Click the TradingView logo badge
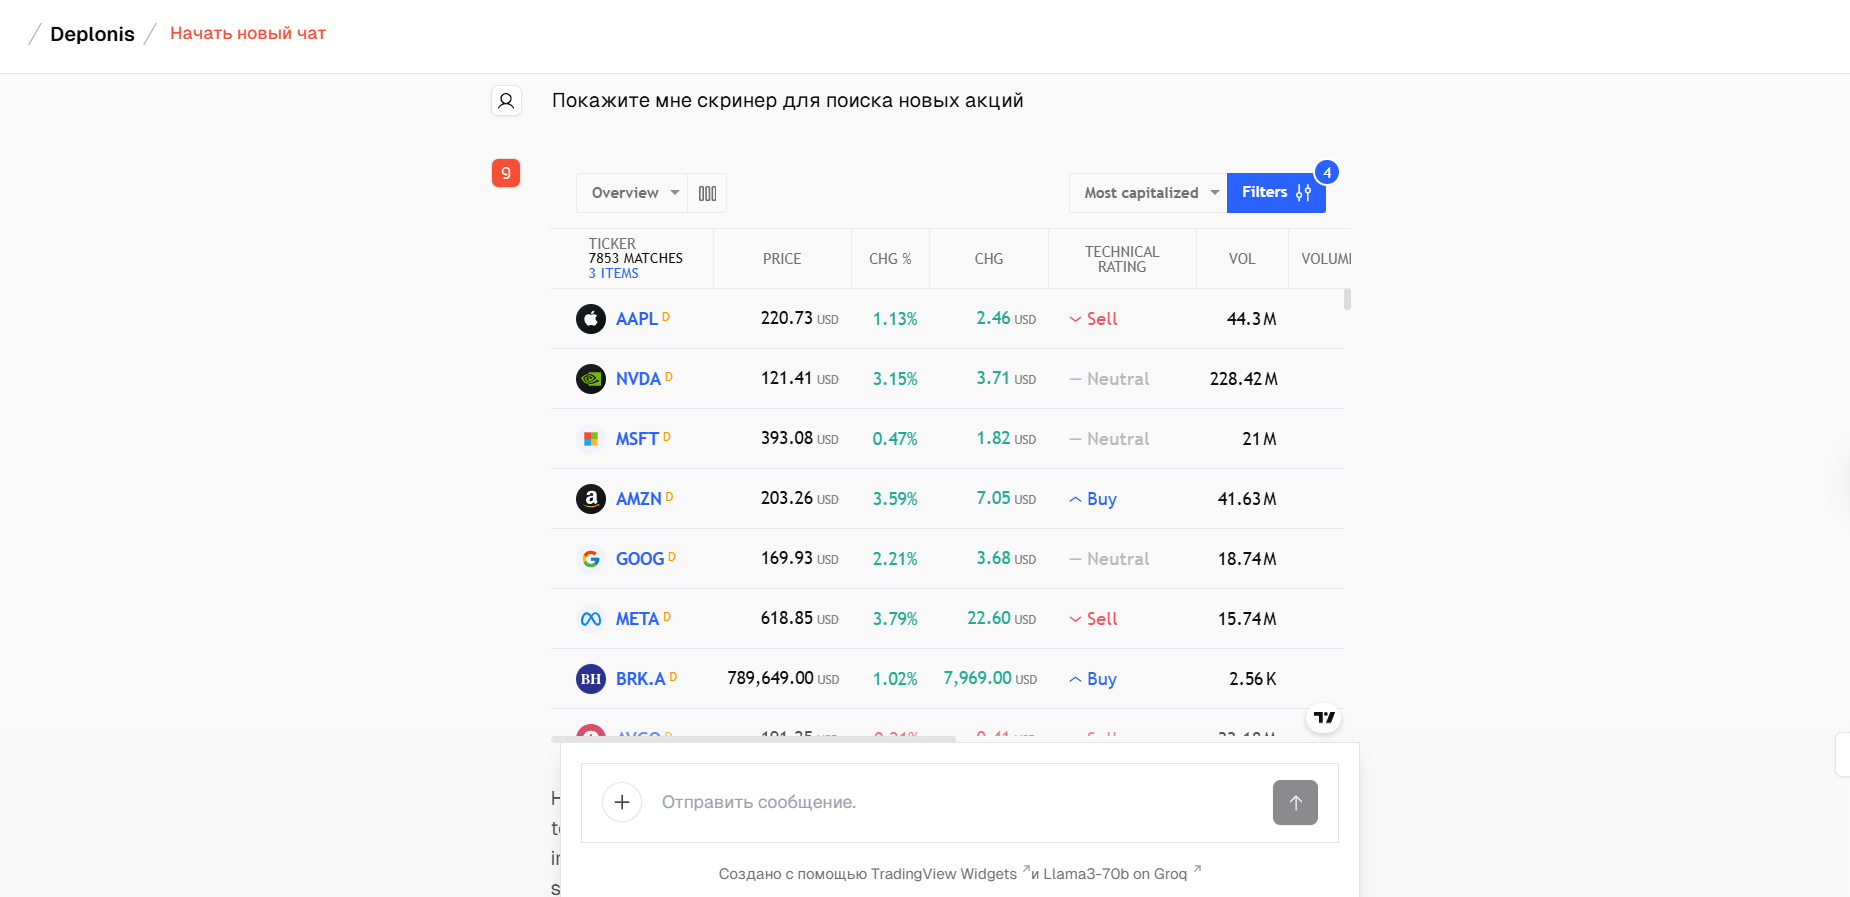The width and height of the screenshot is (1850, 897). tap(1324, 717)
